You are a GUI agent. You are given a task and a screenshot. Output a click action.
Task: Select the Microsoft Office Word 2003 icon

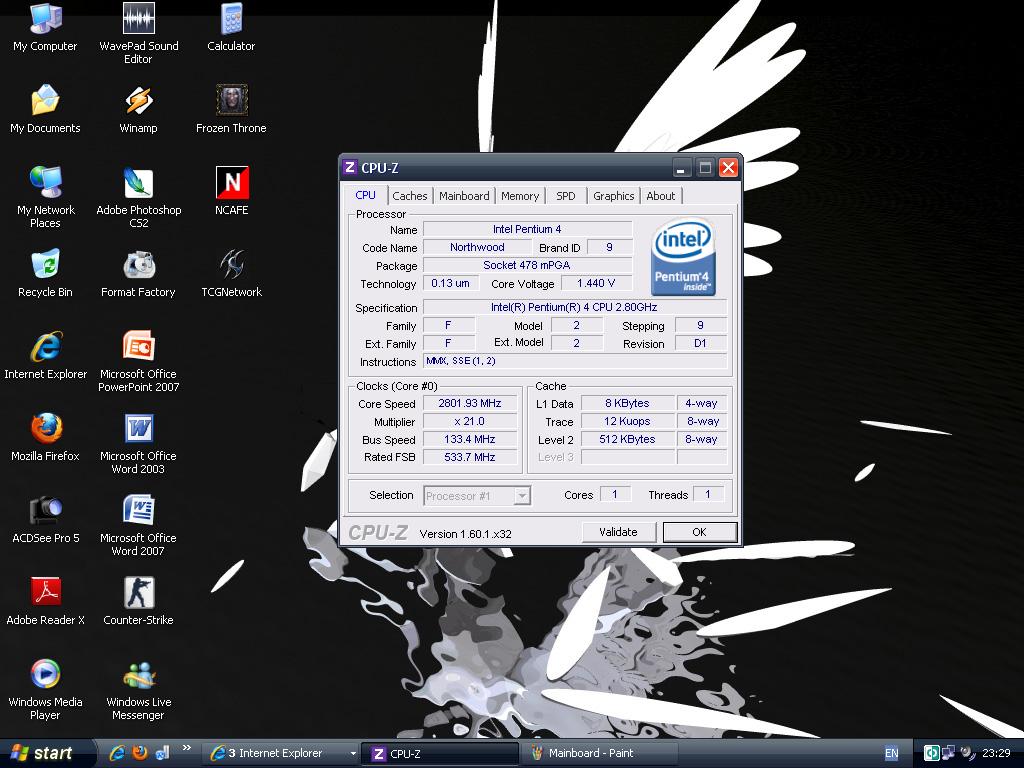pyautogui.click(x=138, y=443)
